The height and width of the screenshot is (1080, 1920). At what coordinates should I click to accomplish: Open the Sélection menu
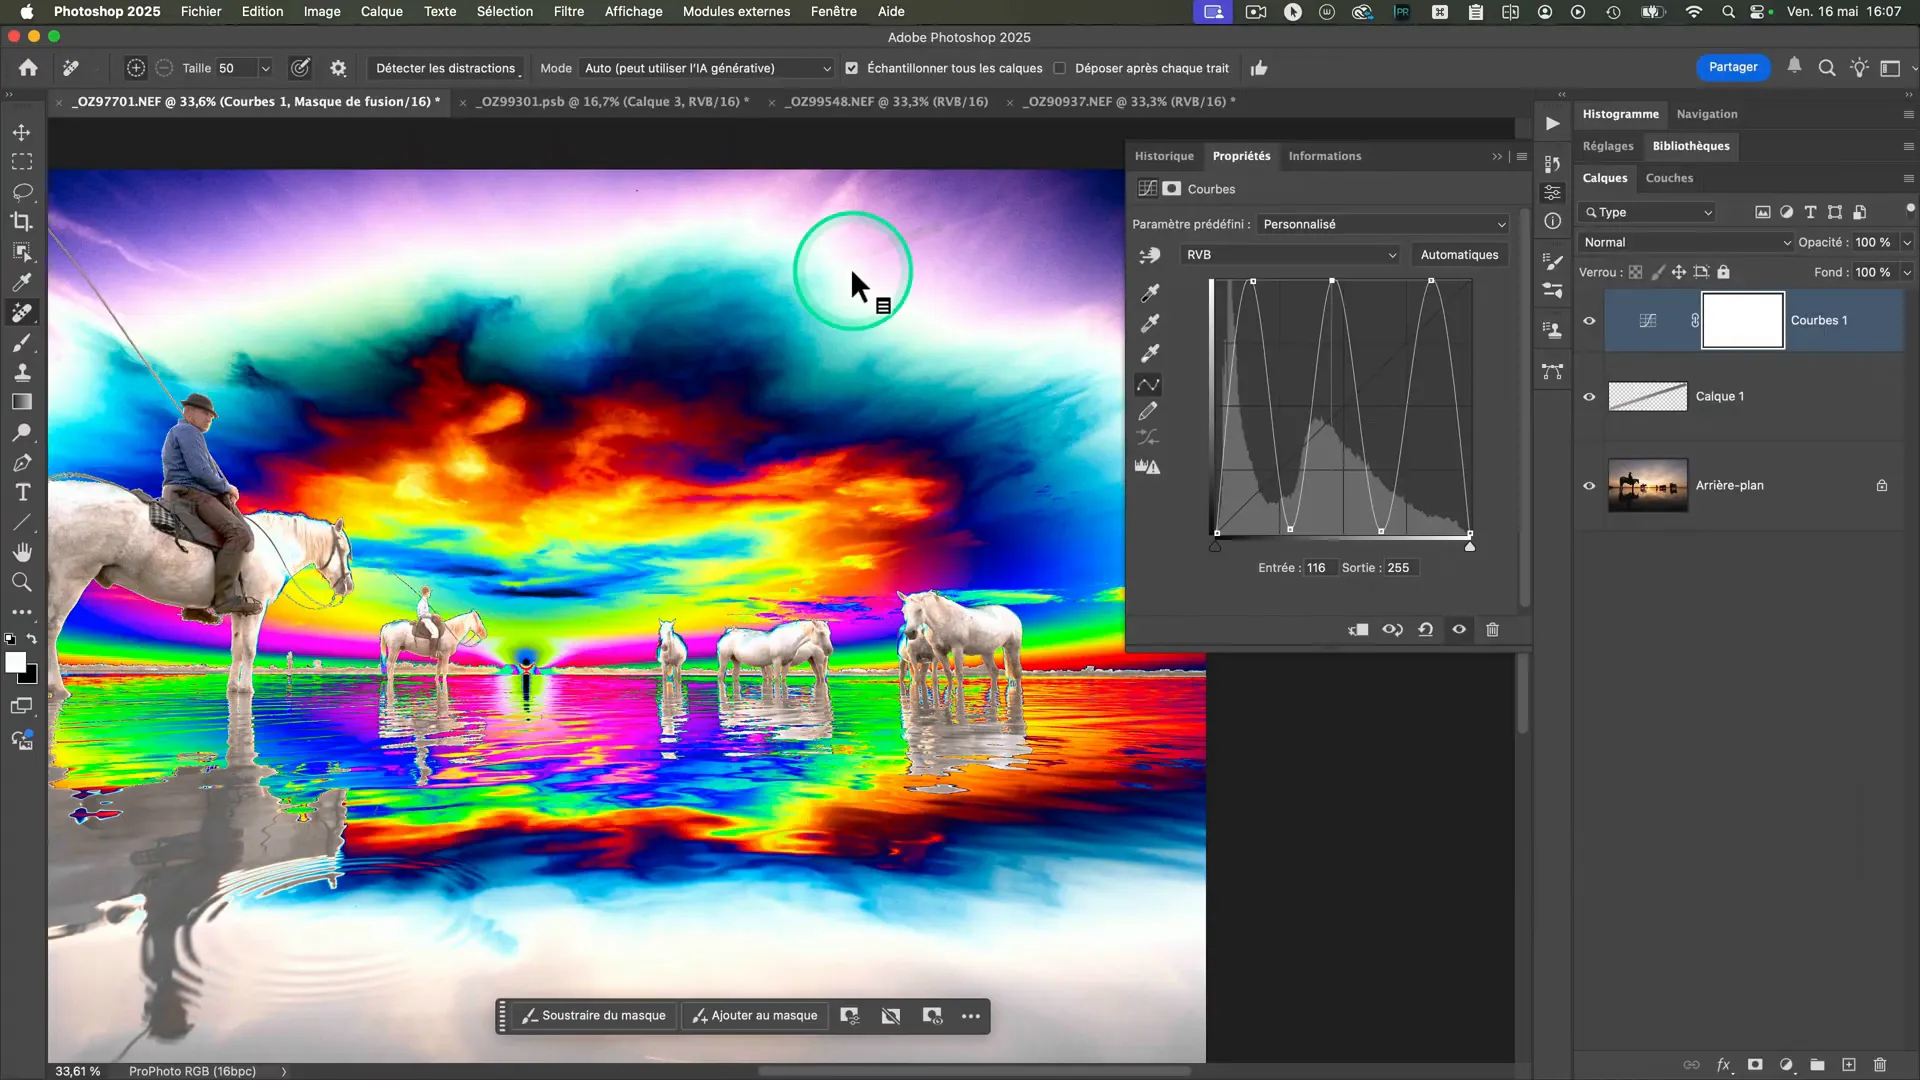coord(504,12)
